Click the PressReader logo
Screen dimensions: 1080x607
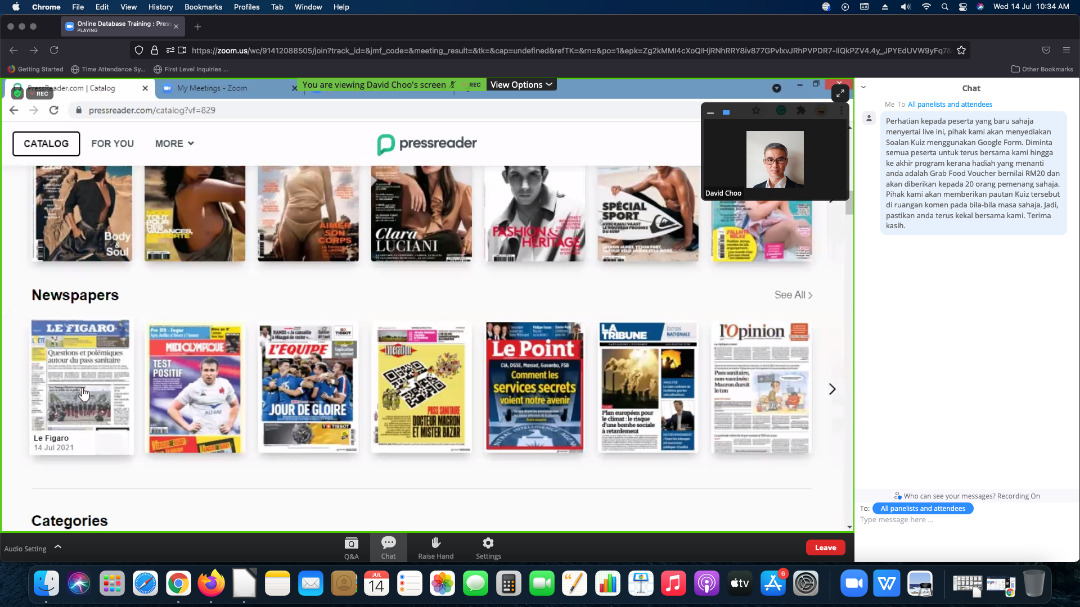point(427,143)
